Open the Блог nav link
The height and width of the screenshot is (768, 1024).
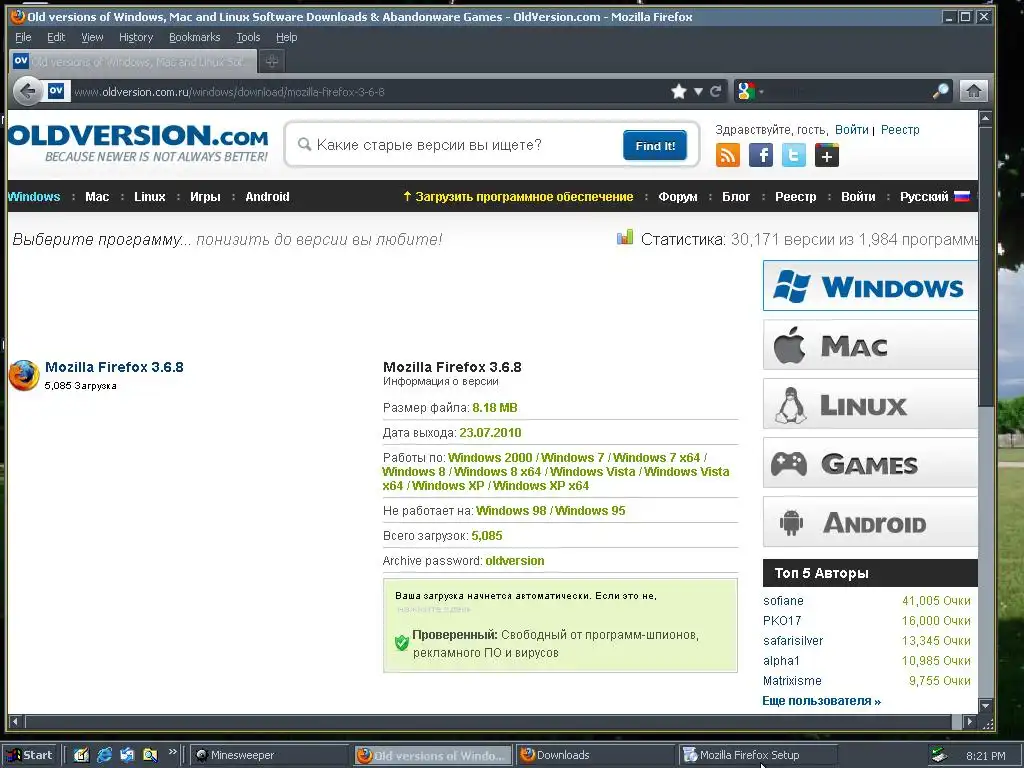[736, 197]
